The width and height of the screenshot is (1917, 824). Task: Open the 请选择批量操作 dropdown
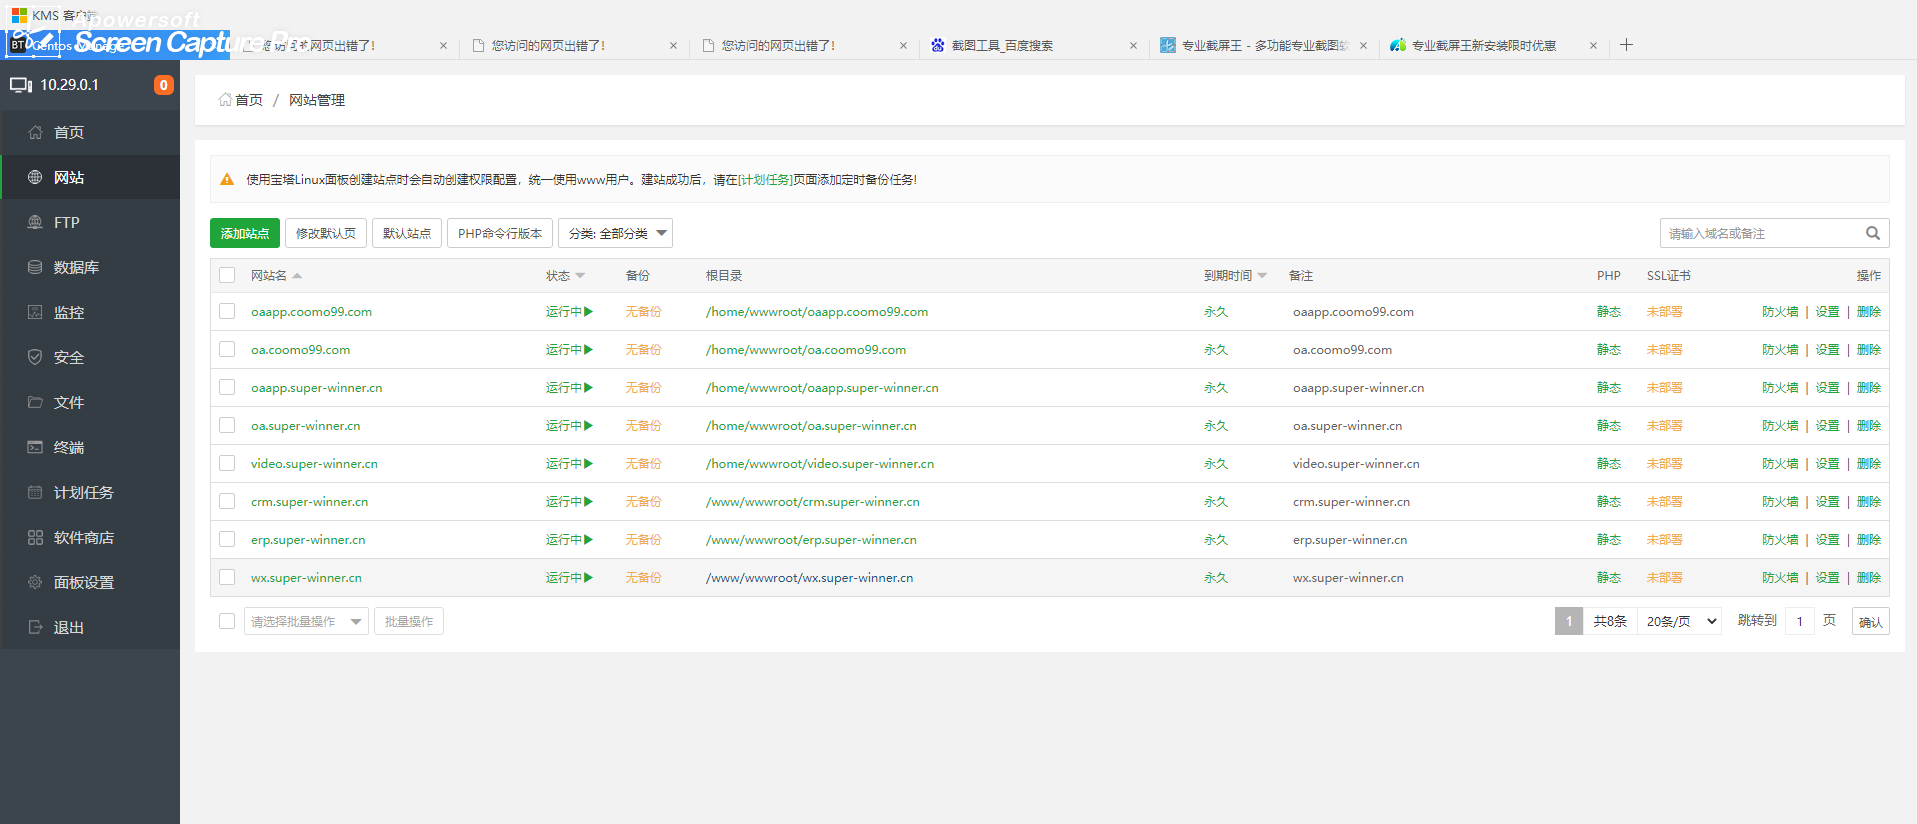[x=306, y=621]
